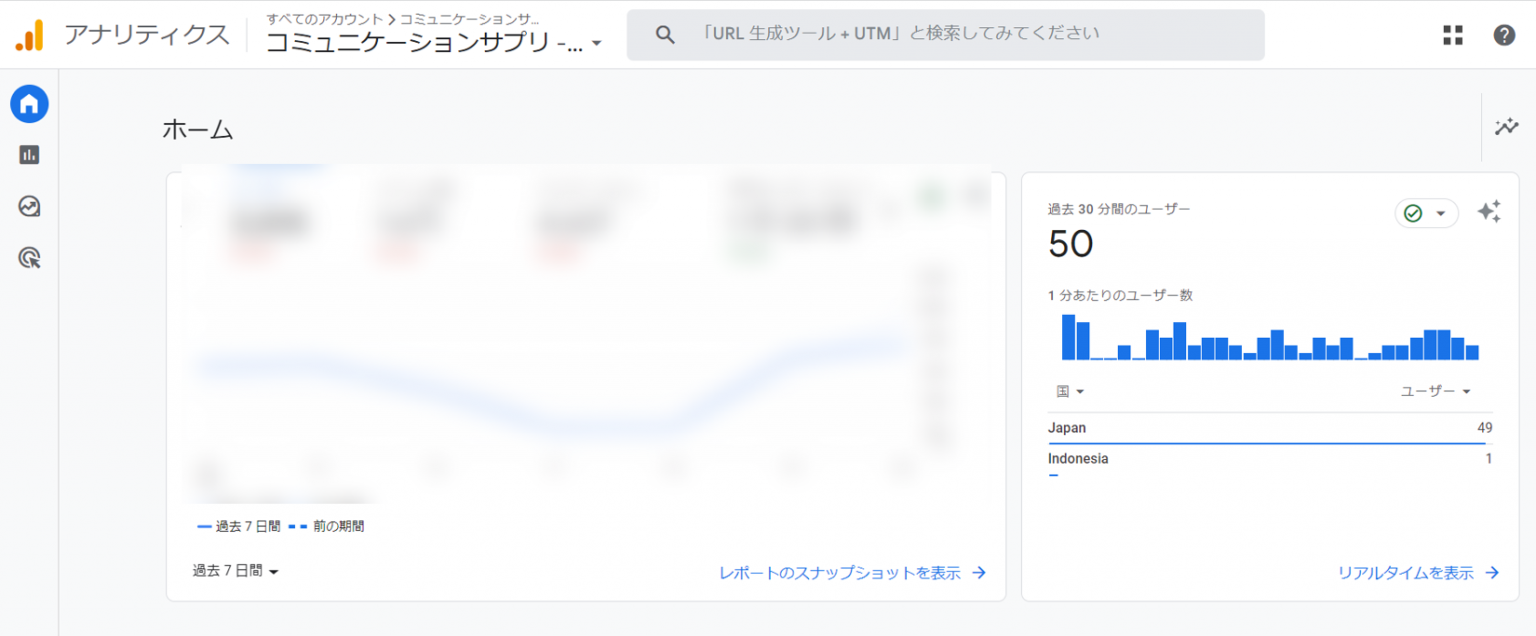Click the sparkle icon in realtime card
Image resolution: width=1536 pixels, height=636 pixels.
click(x=1489, y=212)
